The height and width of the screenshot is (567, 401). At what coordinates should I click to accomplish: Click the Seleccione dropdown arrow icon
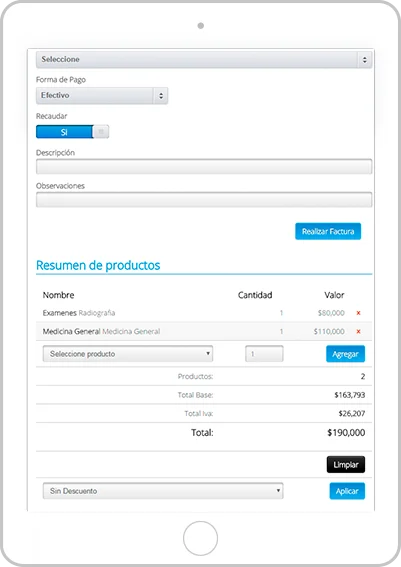click(365, 60)
